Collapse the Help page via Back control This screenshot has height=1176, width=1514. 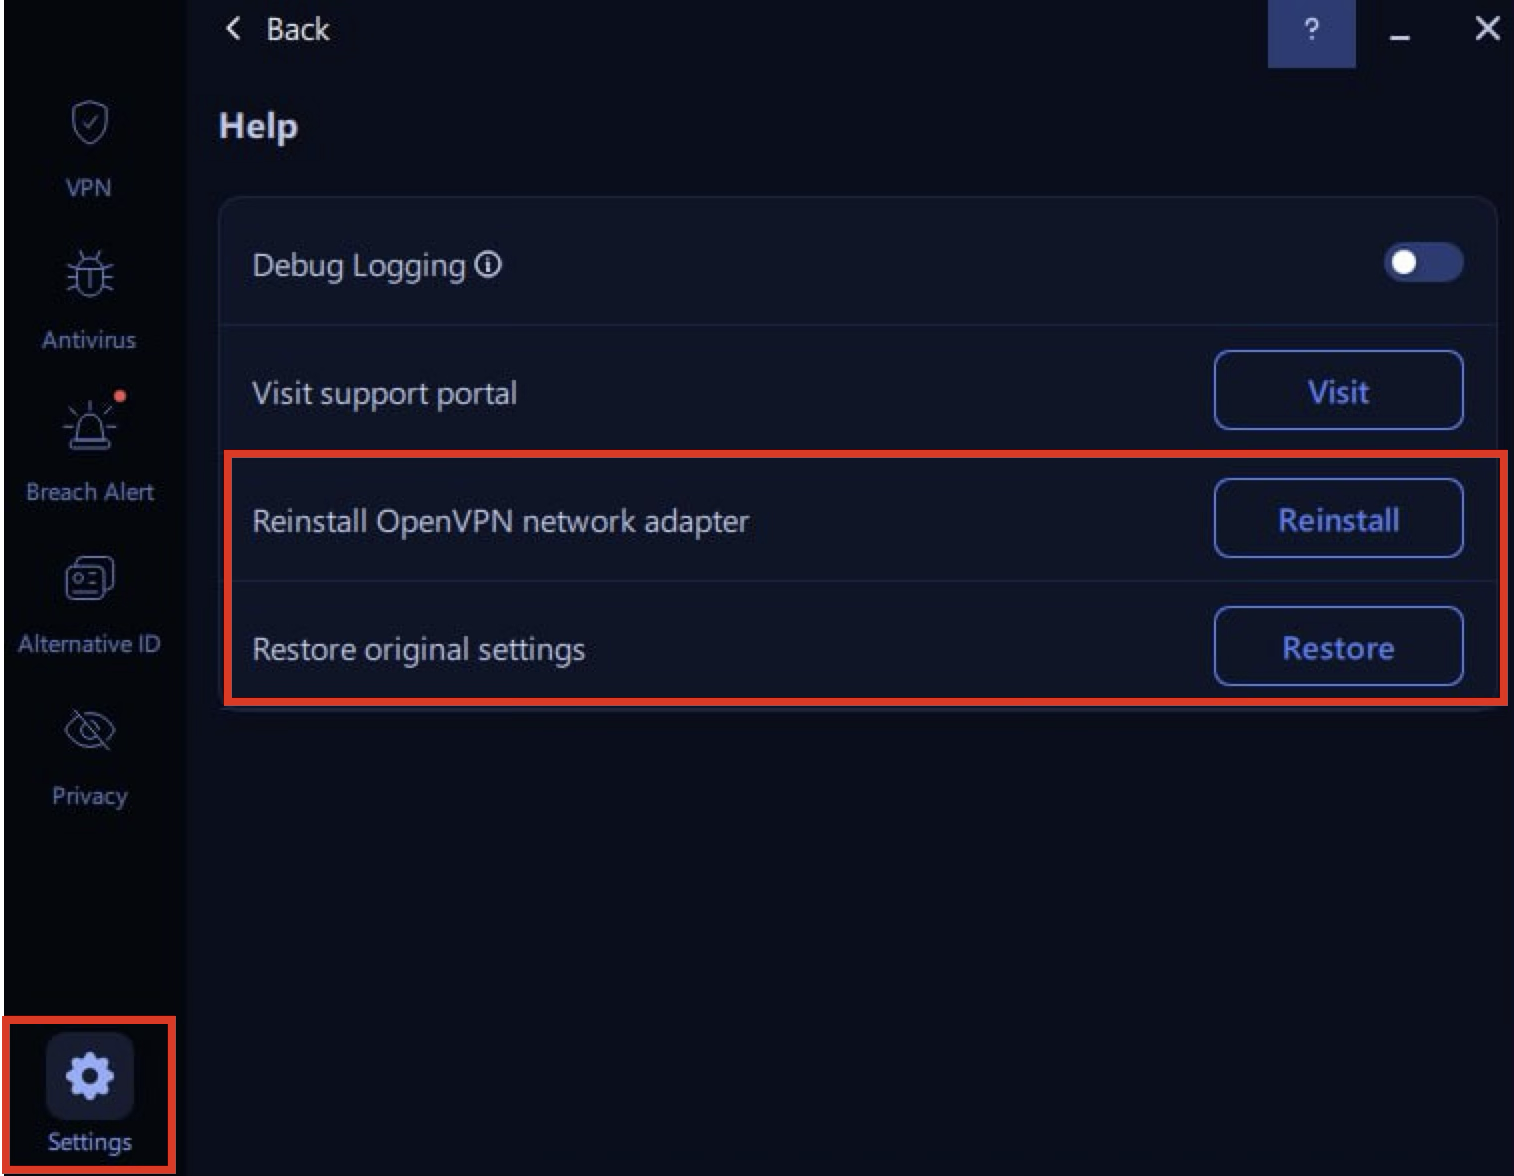[277, 29]
